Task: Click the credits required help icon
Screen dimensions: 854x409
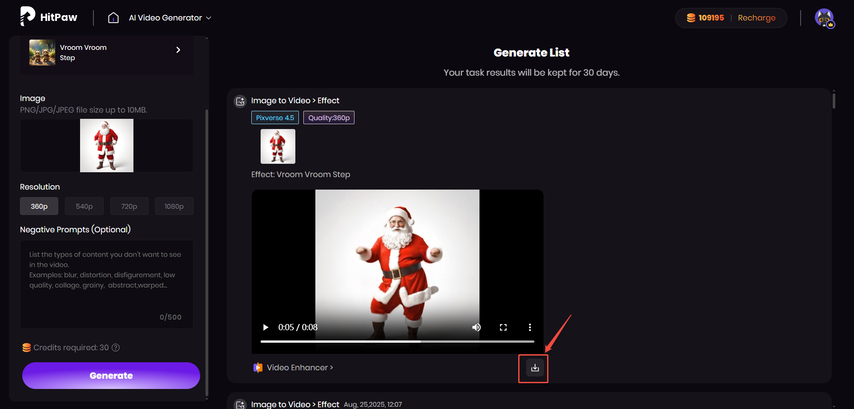Action: pyautogui.click(x=115, y=347)
